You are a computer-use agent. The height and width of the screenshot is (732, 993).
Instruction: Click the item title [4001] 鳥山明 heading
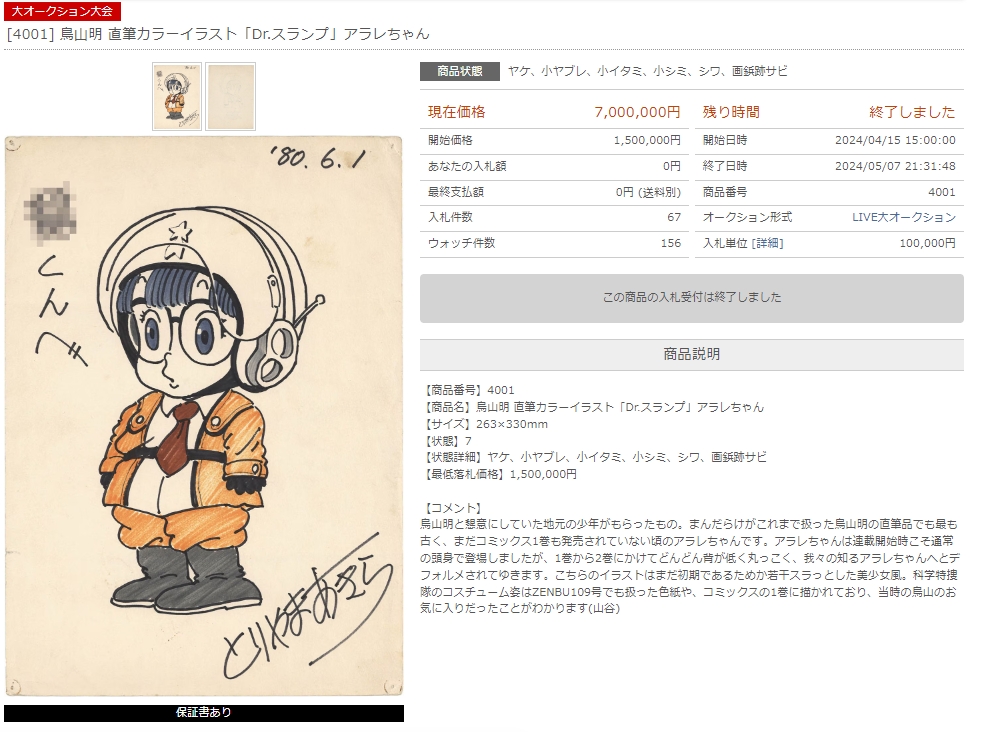pos(218,34)
